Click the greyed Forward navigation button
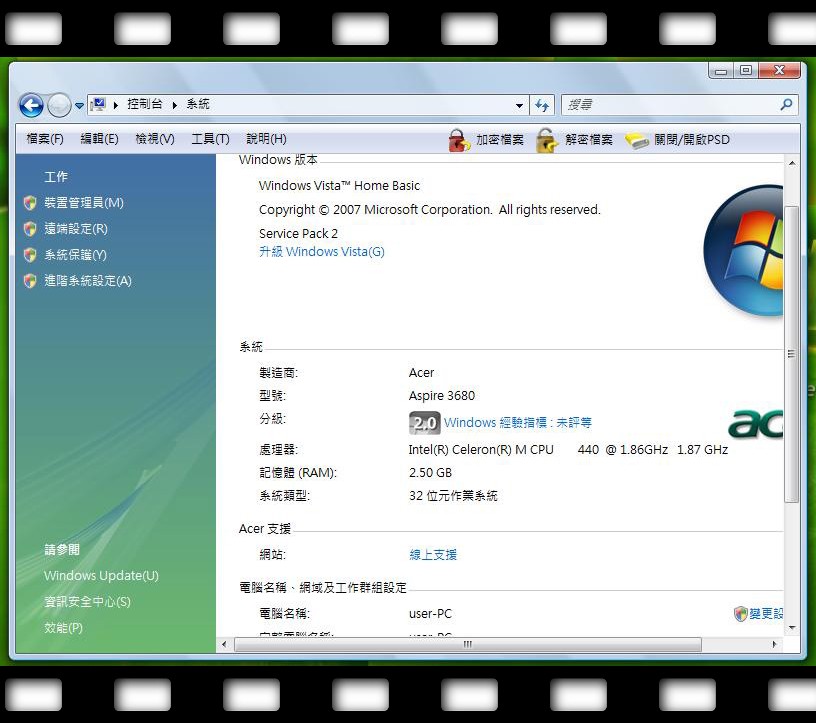Image resolution: width=816 pixels, height=723 pixels. (x=59, y=106)
